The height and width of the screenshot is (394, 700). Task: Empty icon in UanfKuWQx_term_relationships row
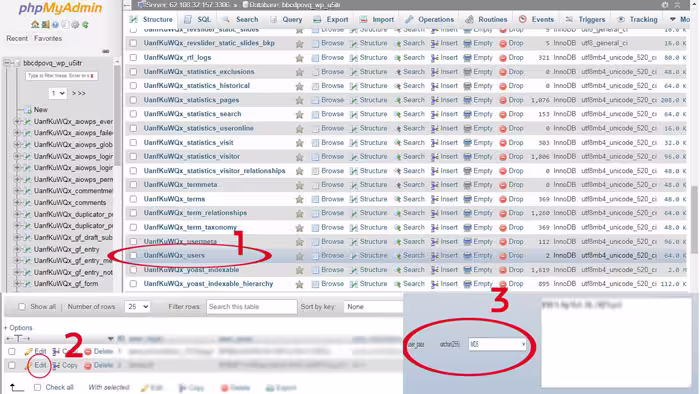coord(467,213)
